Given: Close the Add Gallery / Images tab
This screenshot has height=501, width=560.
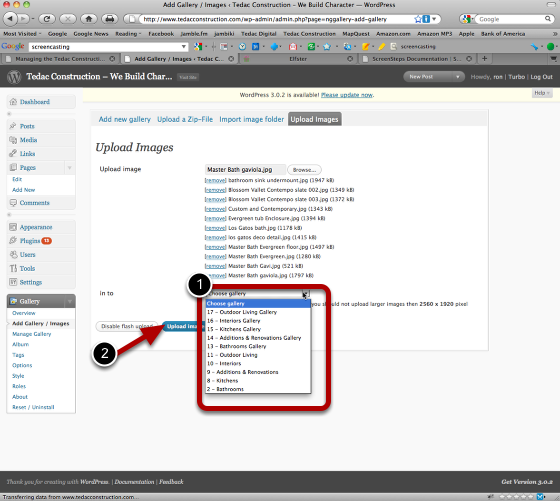Looking at the screenshot, I should point(231,59).
